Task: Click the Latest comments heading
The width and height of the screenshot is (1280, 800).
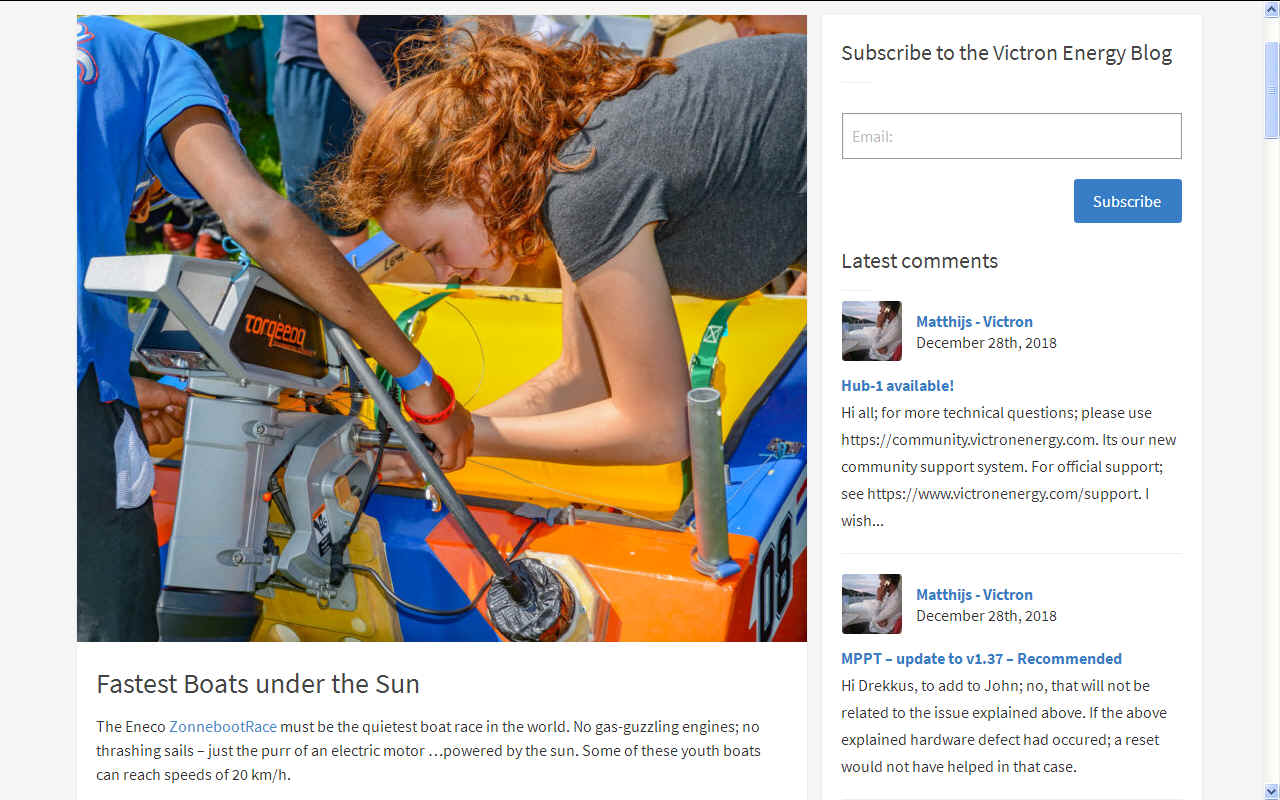Action: pyautogui.click(x=919, y=261)
